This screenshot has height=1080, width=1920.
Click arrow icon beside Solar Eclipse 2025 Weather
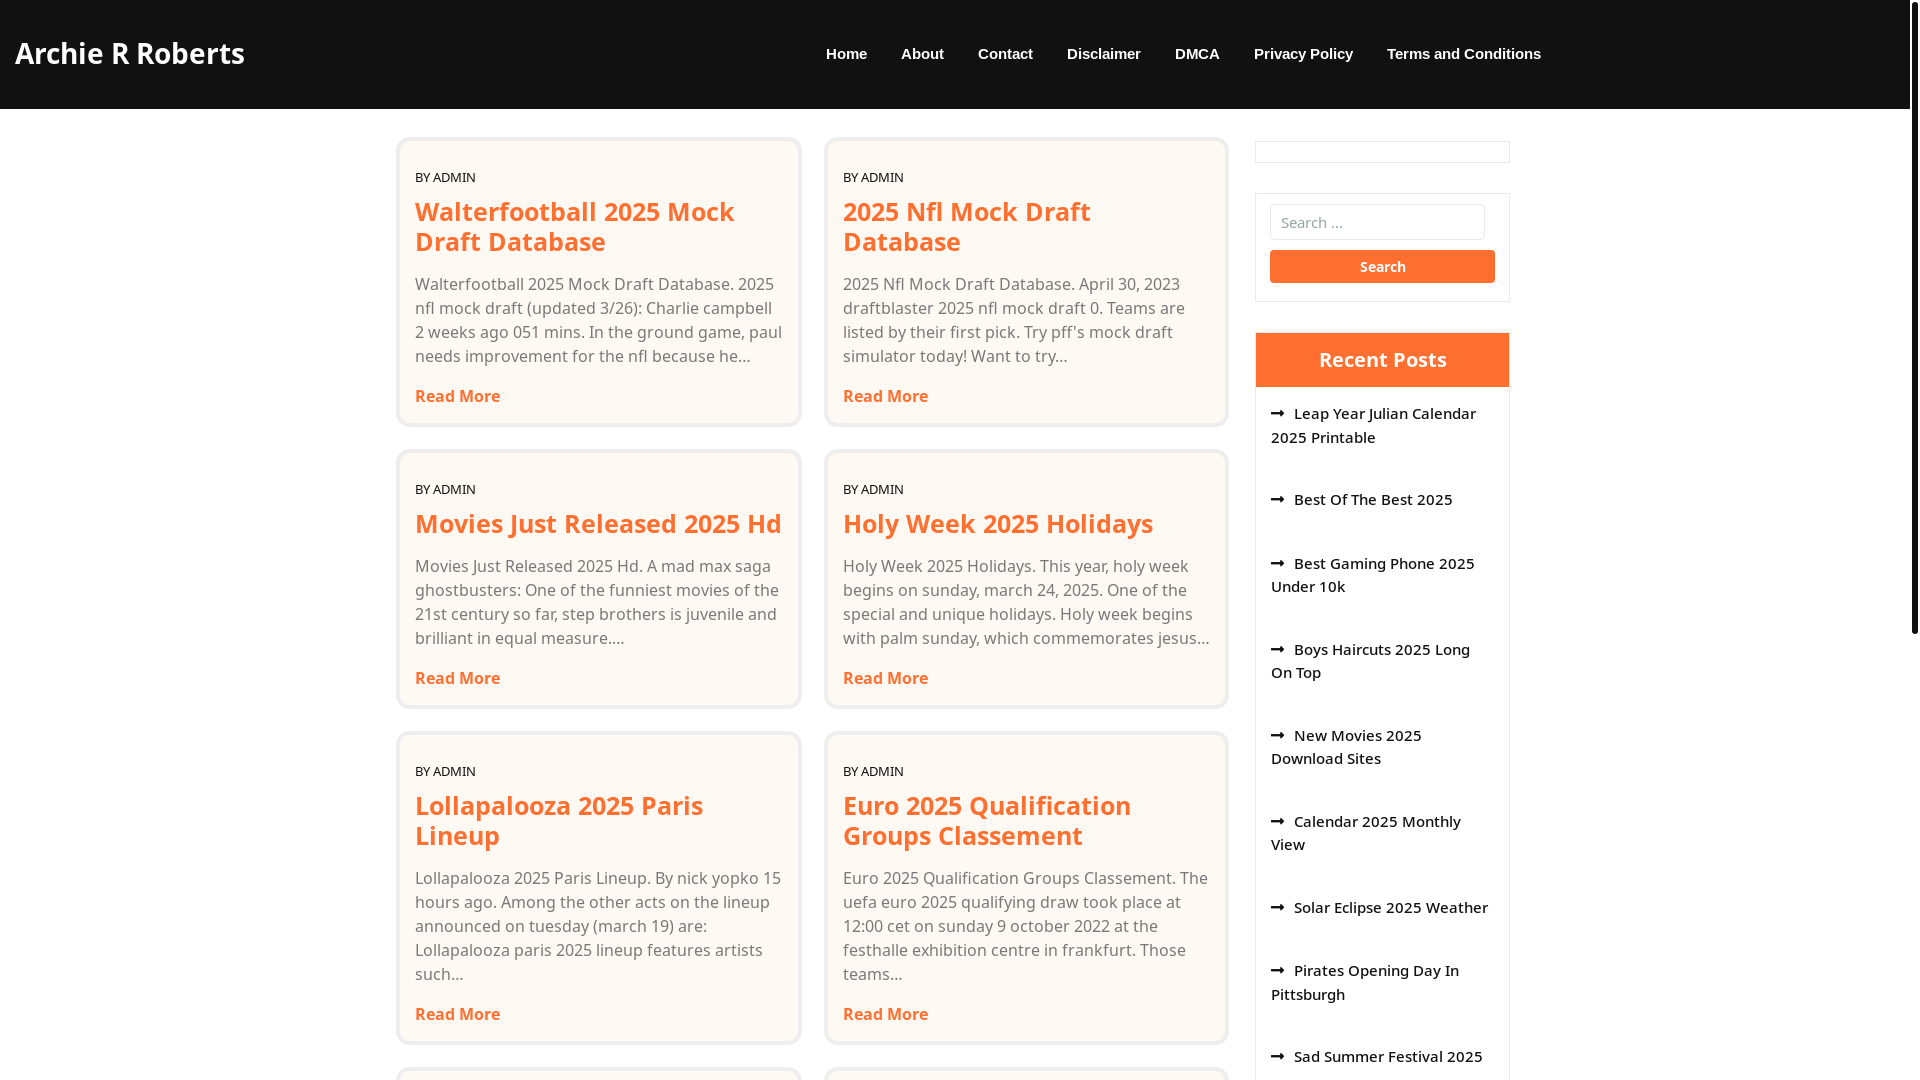tap(1277, 907)
